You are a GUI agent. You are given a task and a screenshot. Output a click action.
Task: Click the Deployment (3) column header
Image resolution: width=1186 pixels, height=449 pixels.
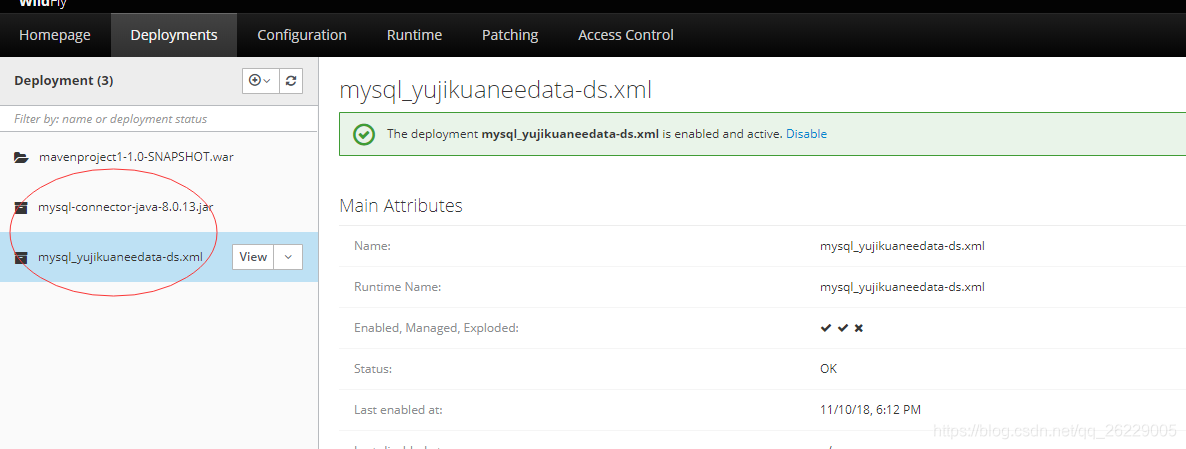click(64, 80)
